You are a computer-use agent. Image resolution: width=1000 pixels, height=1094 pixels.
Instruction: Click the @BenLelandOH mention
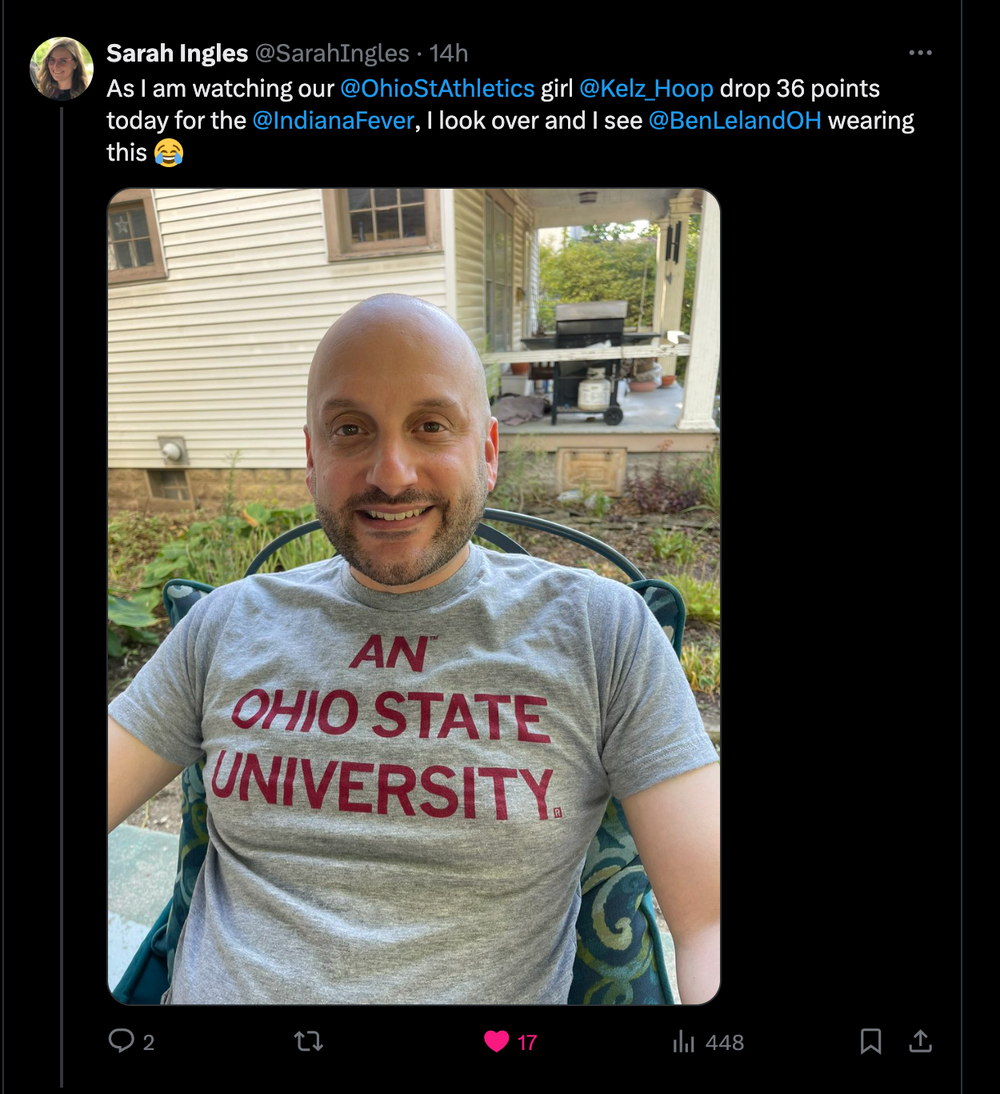(735, 120)
